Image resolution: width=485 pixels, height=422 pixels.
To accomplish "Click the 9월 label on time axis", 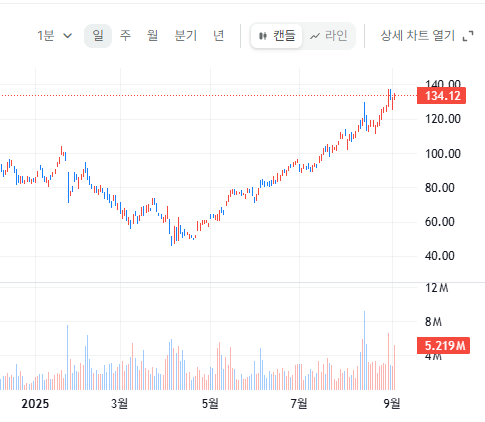I will coord(392,404).
